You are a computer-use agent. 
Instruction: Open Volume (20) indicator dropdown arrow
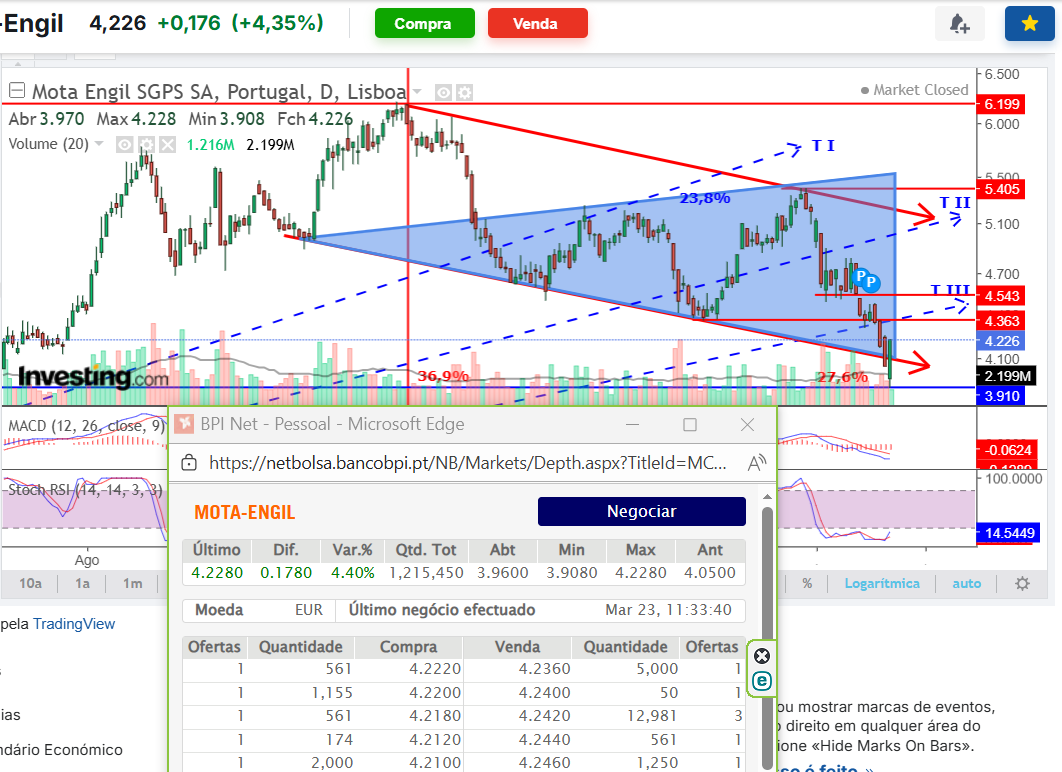pos(99,144)
